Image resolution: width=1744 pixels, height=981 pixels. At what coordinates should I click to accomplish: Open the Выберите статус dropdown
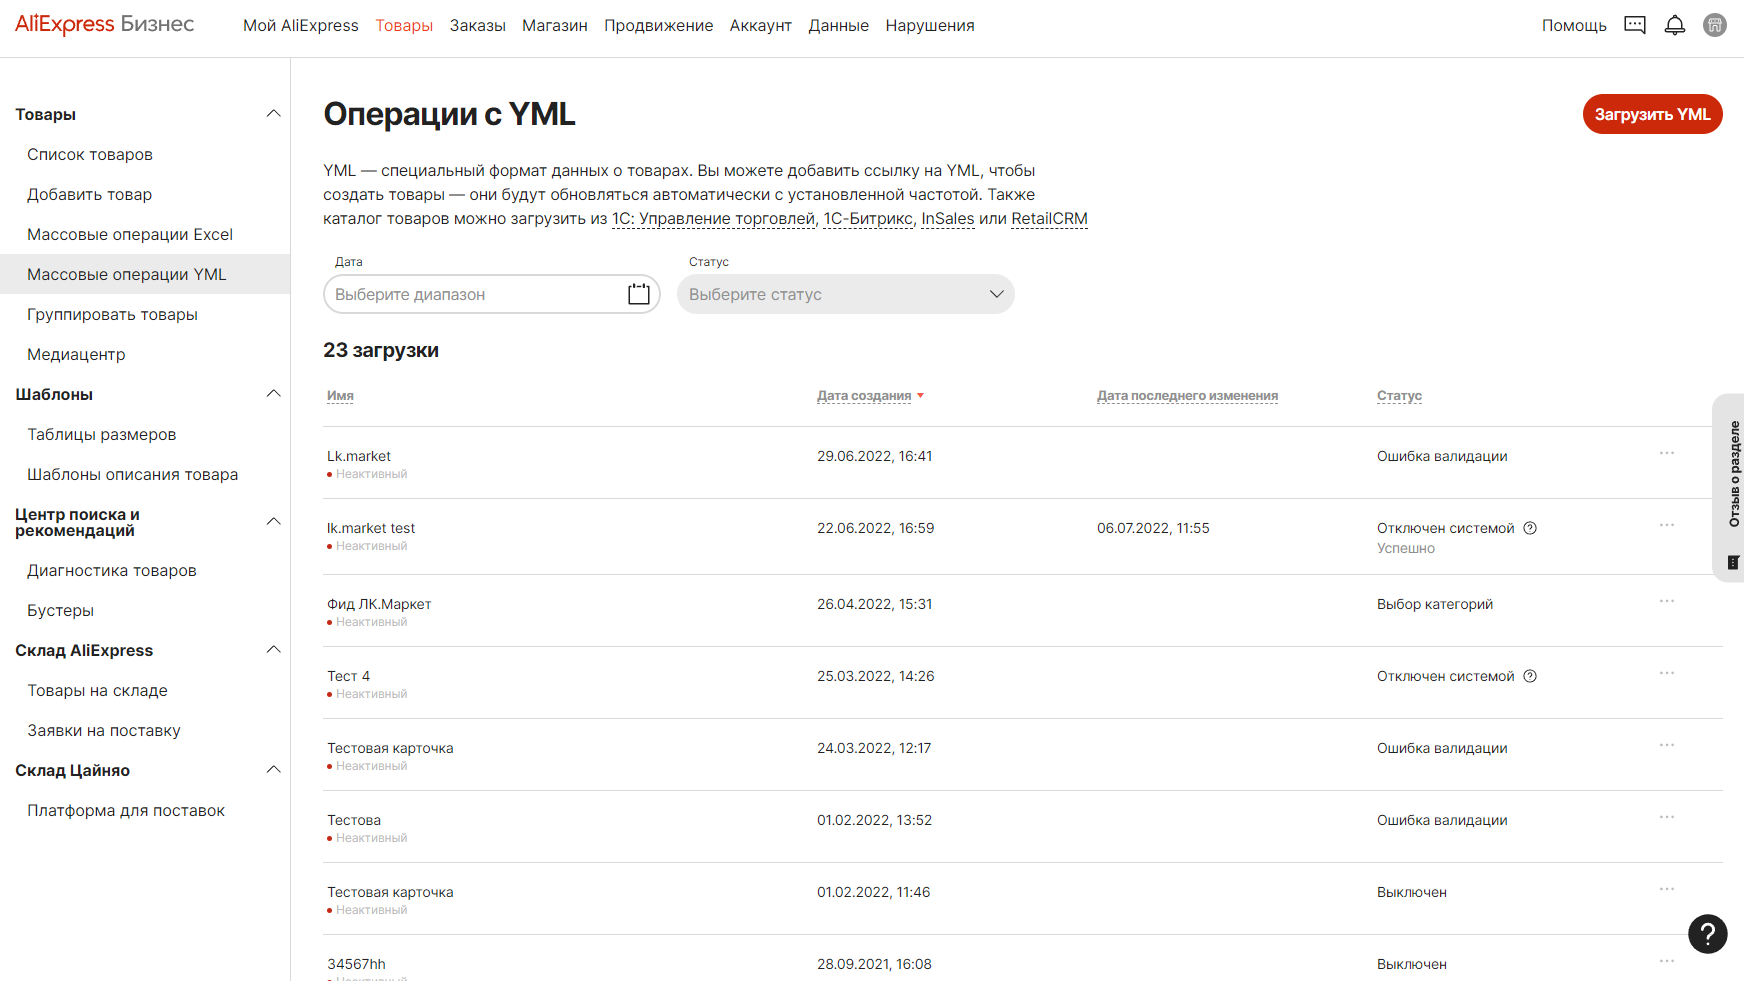click(846, 294)
